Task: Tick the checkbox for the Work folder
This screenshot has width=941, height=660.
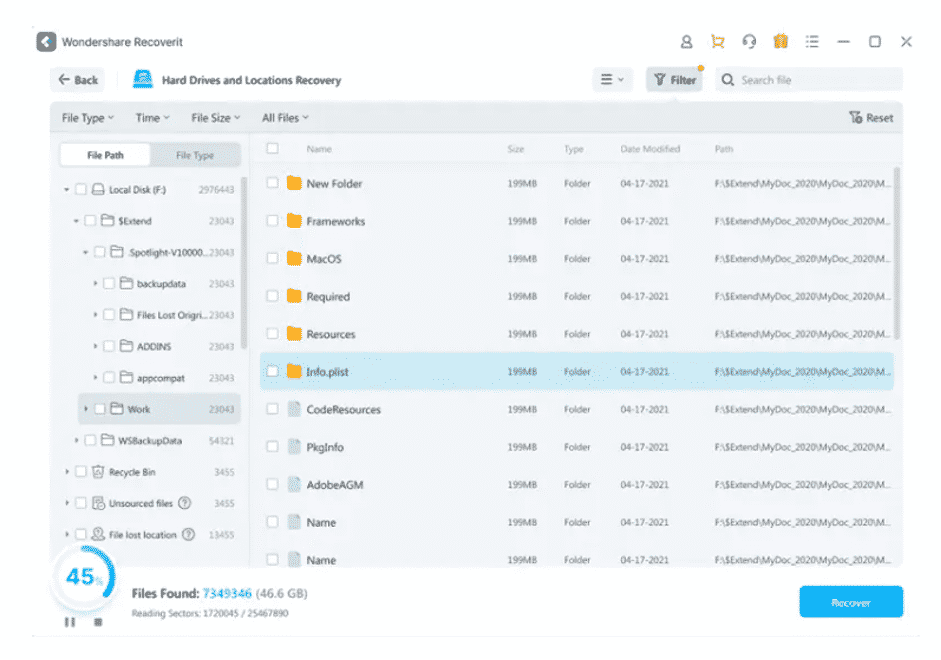Action: (100, 409)
